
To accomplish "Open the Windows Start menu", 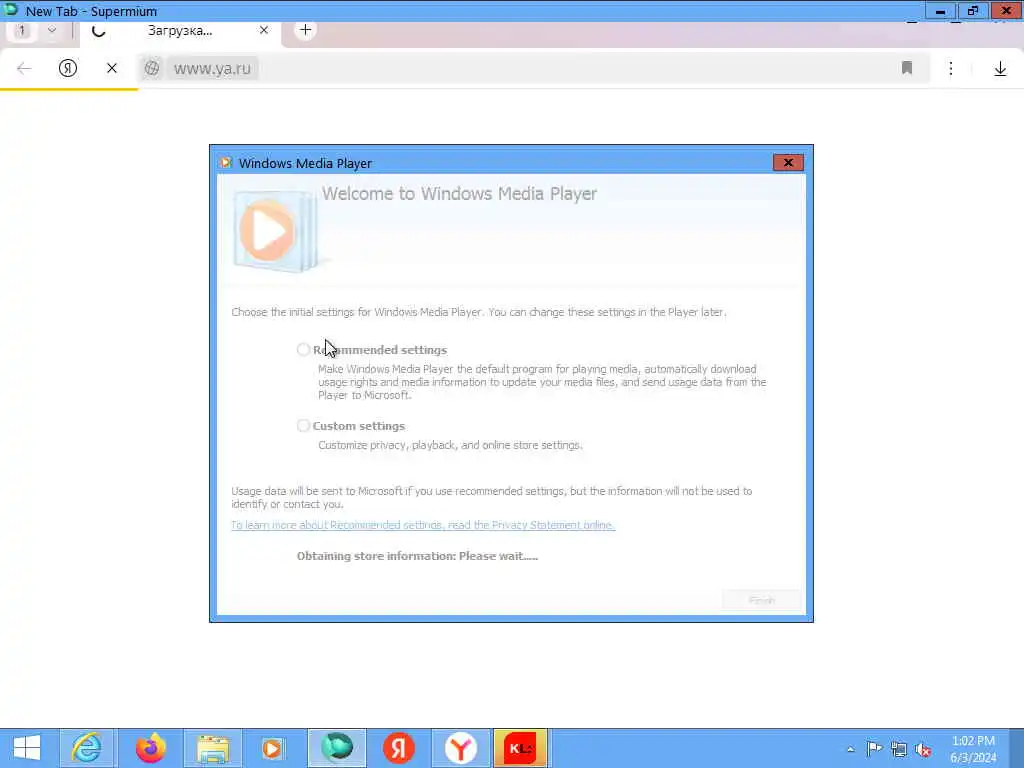I will click(x=27, y=748).
